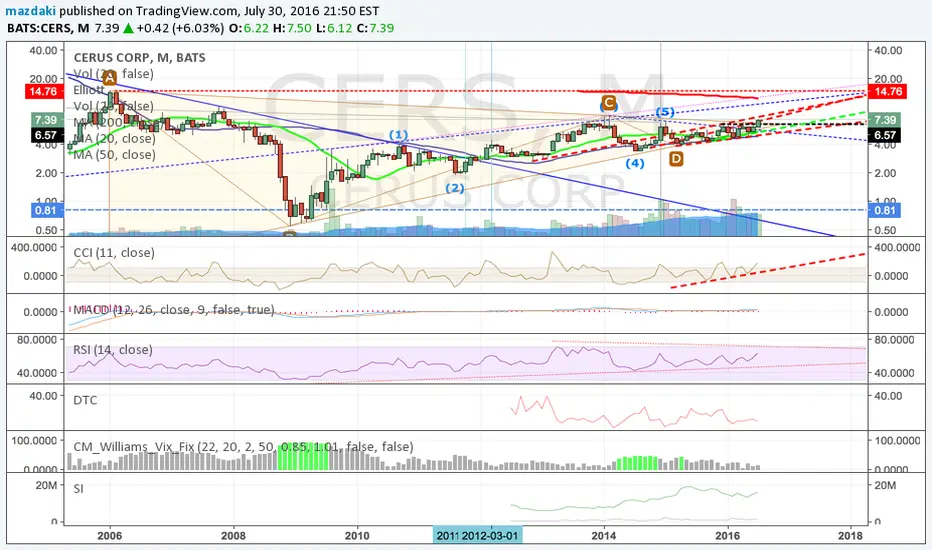The width and height of the screenshot is (932, 550).
Task: Click the CM_Williams_Vix_Fix indicator label
Action: coord(243,447)
